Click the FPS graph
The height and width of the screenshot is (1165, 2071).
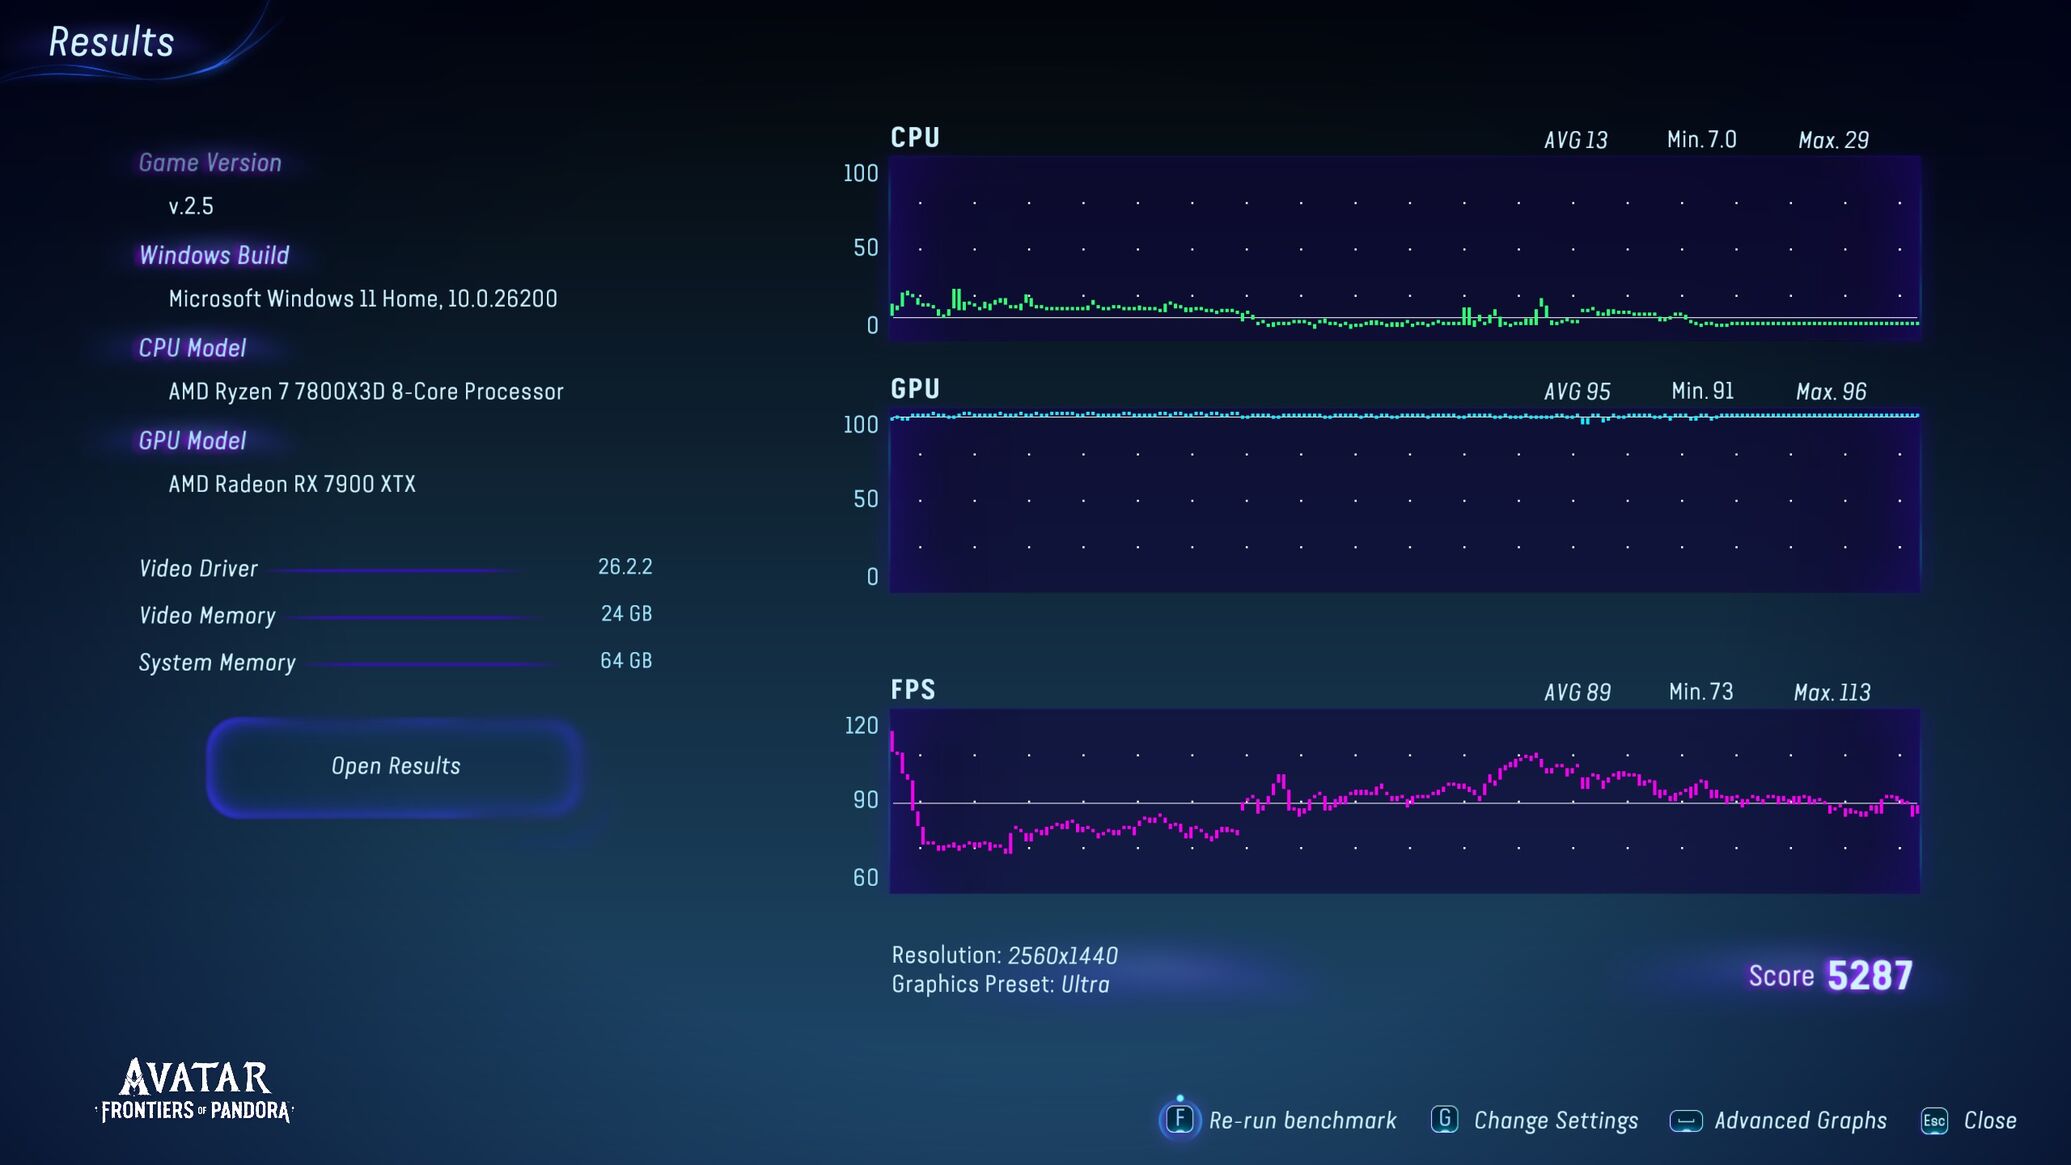[1404, 801]
